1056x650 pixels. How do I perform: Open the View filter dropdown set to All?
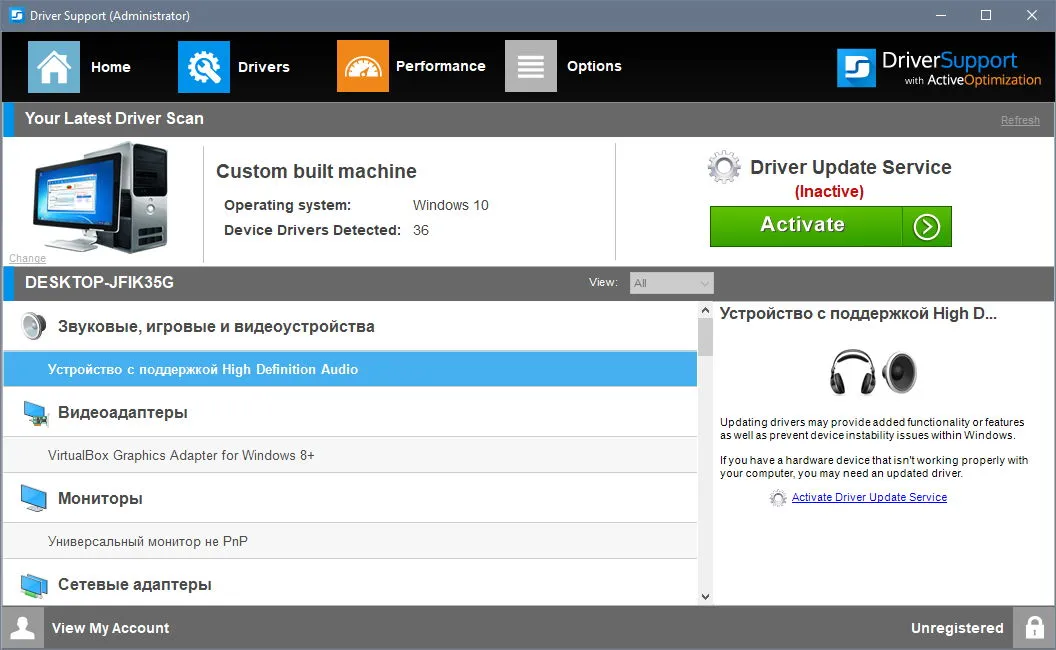(x=671, y=283)
